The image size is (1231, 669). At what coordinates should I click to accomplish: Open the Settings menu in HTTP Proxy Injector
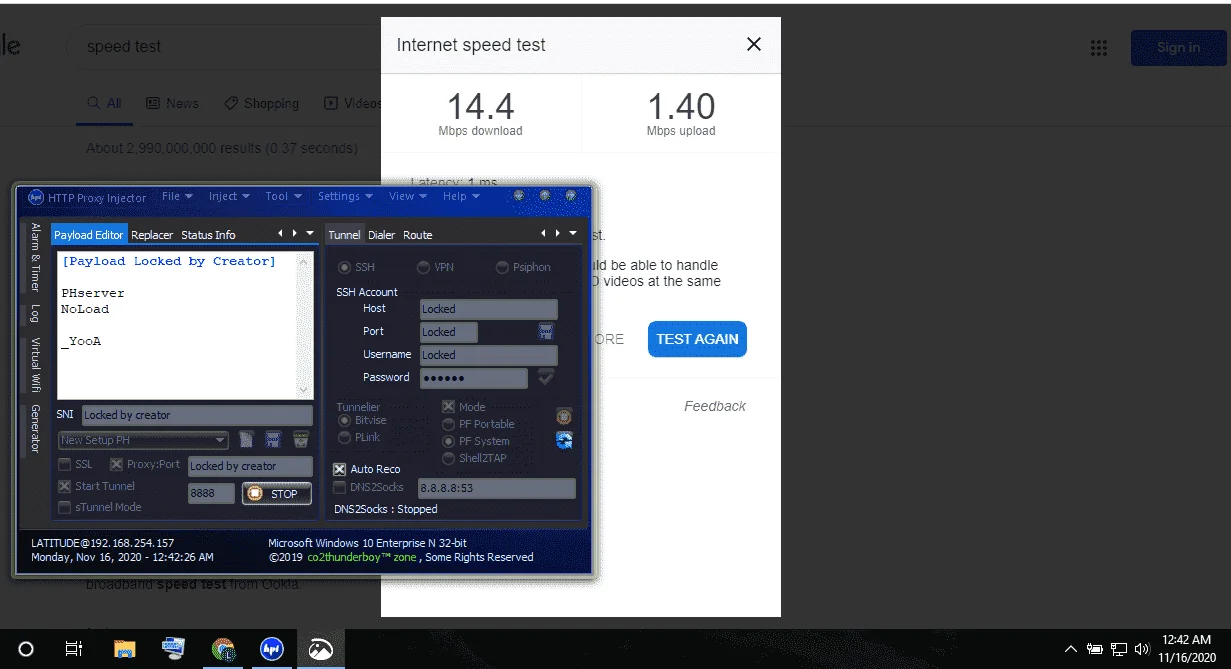[x=345, y=196]
